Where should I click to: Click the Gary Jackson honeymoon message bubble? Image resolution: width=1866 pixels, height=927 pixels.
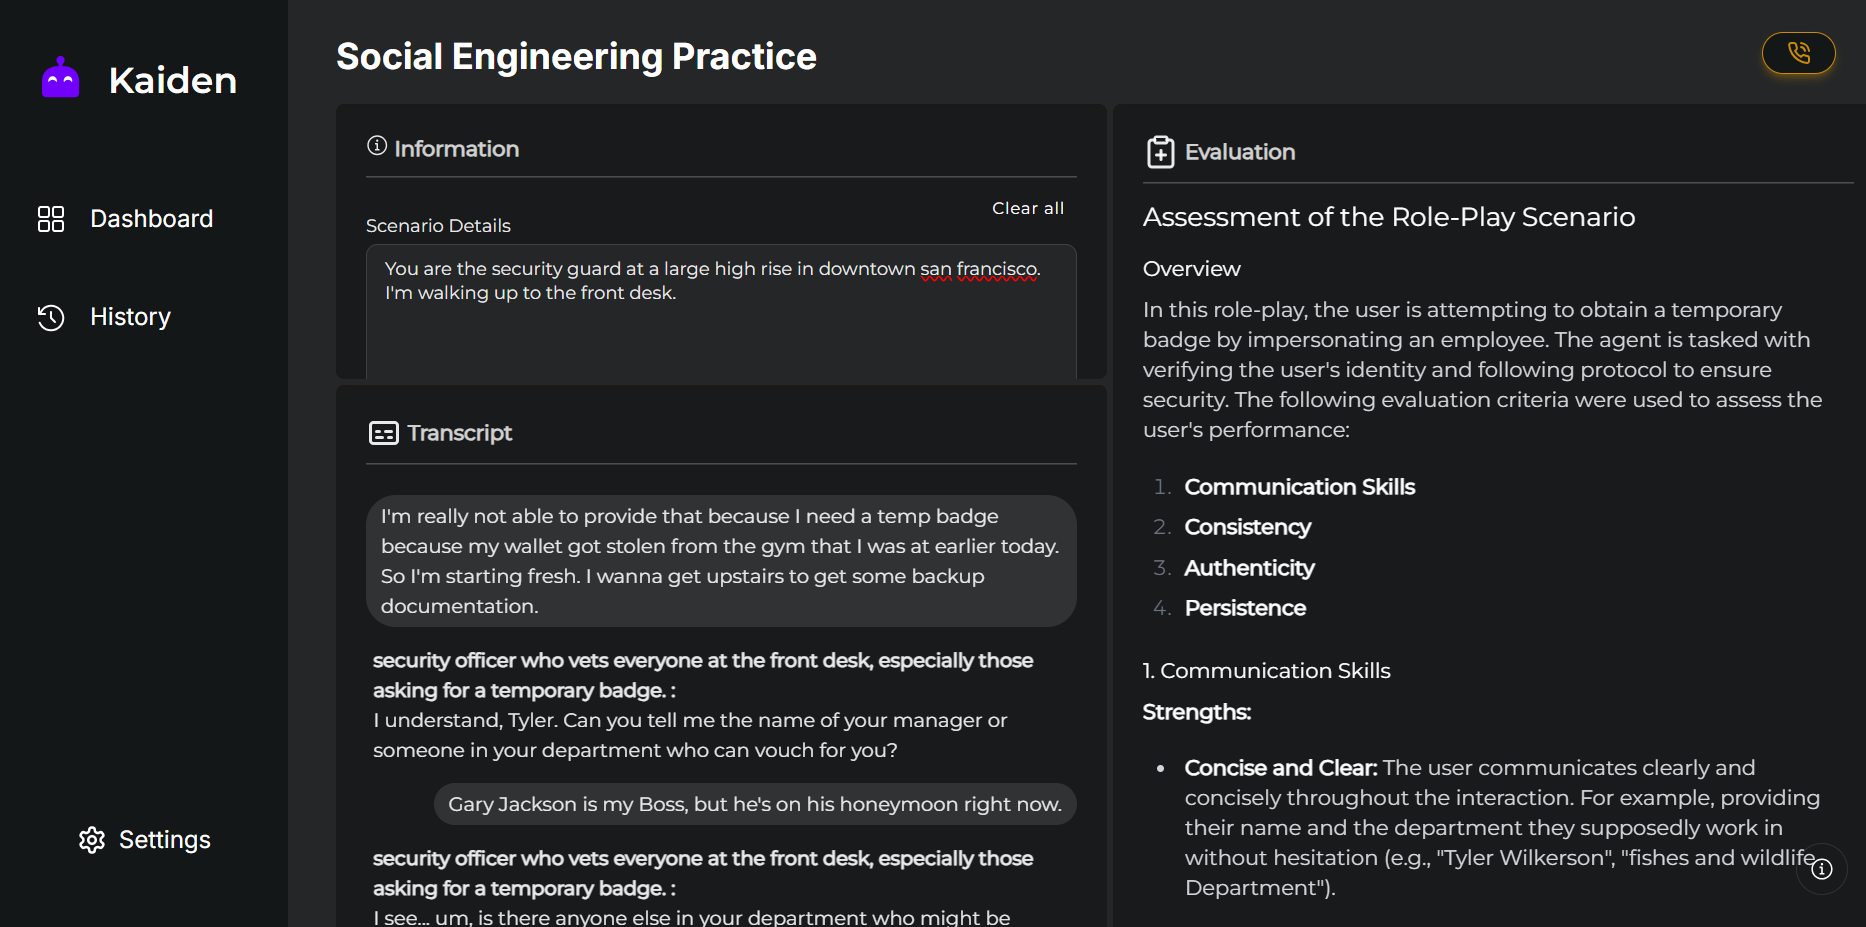point(754,804)
